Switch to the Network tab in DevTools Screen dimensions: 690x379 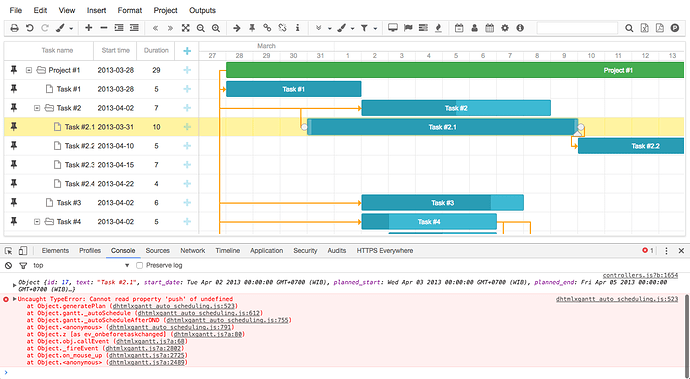click(x=193, y=250)
